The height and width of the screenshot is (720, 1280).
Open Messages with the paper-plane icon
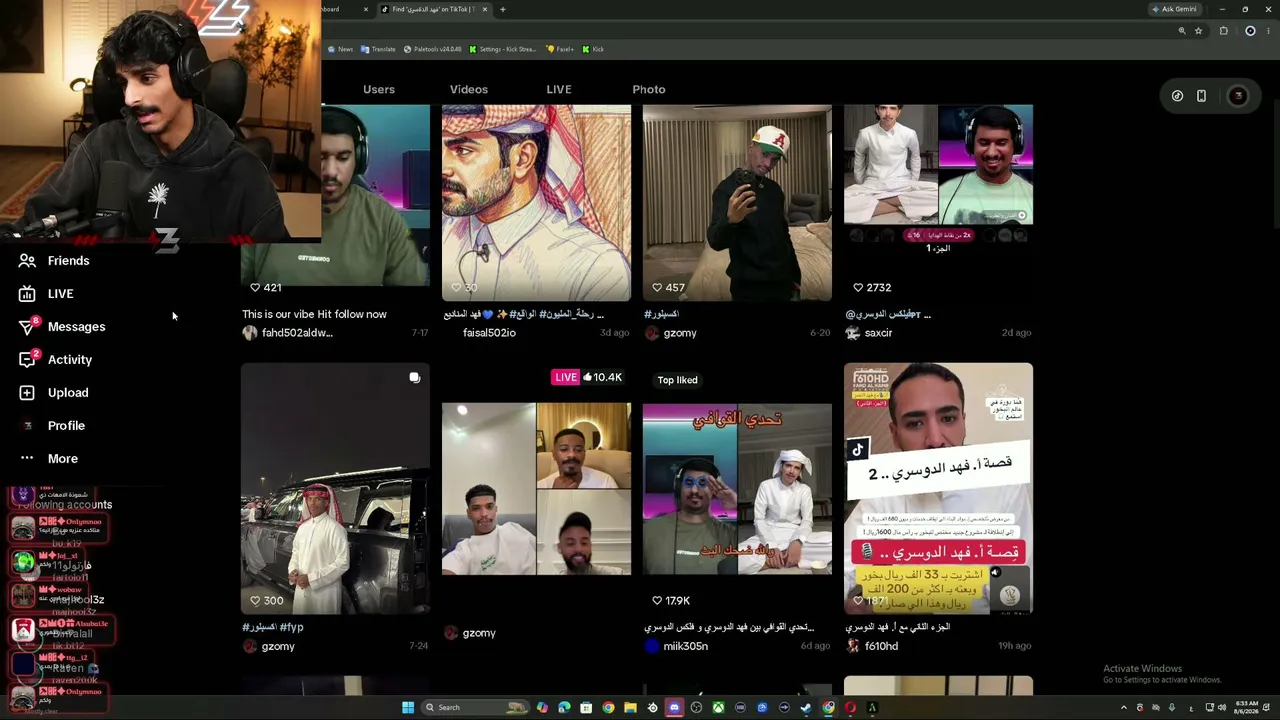pos(27,327)
